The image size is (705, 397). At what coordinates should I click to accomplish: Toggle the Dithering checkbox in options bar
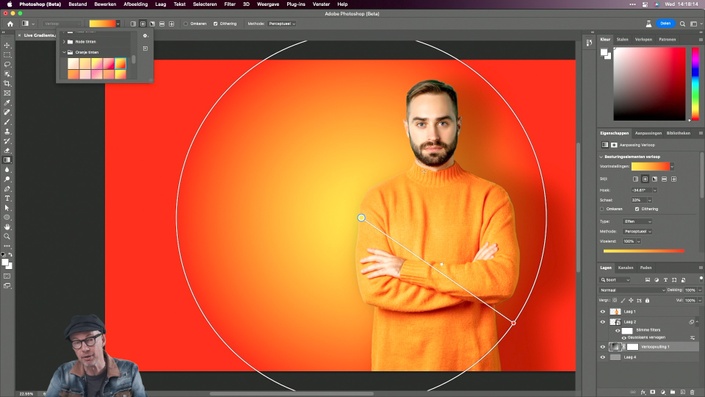[215, 24]
